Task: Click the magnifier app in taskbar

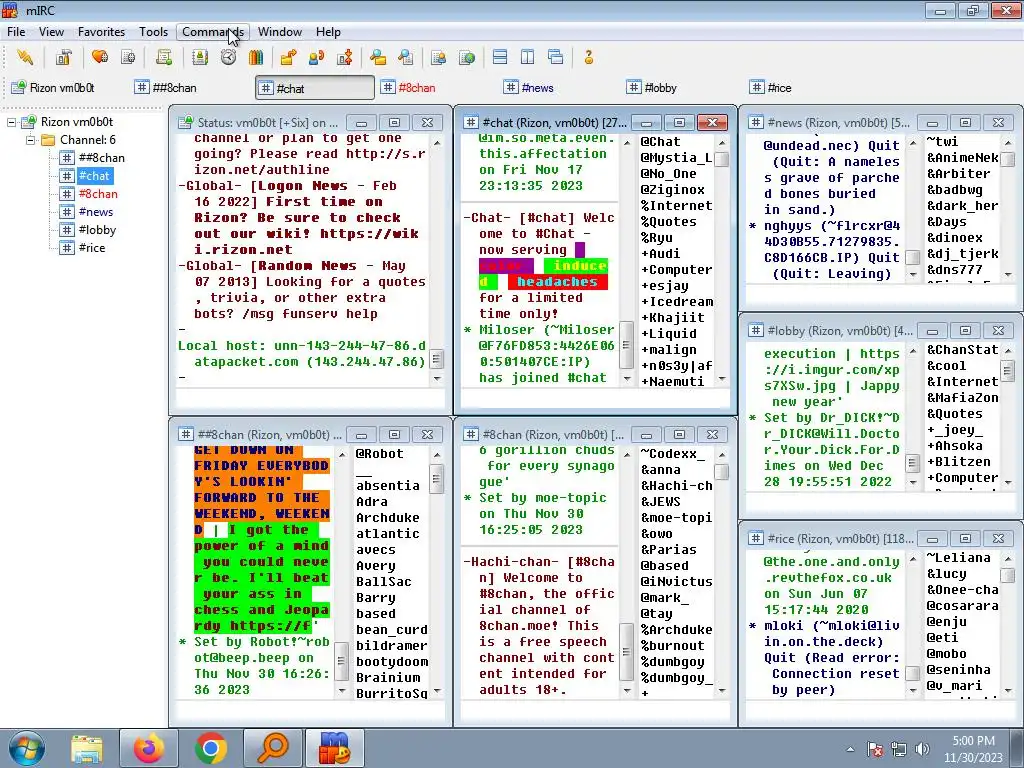Action: coord(272,748)
